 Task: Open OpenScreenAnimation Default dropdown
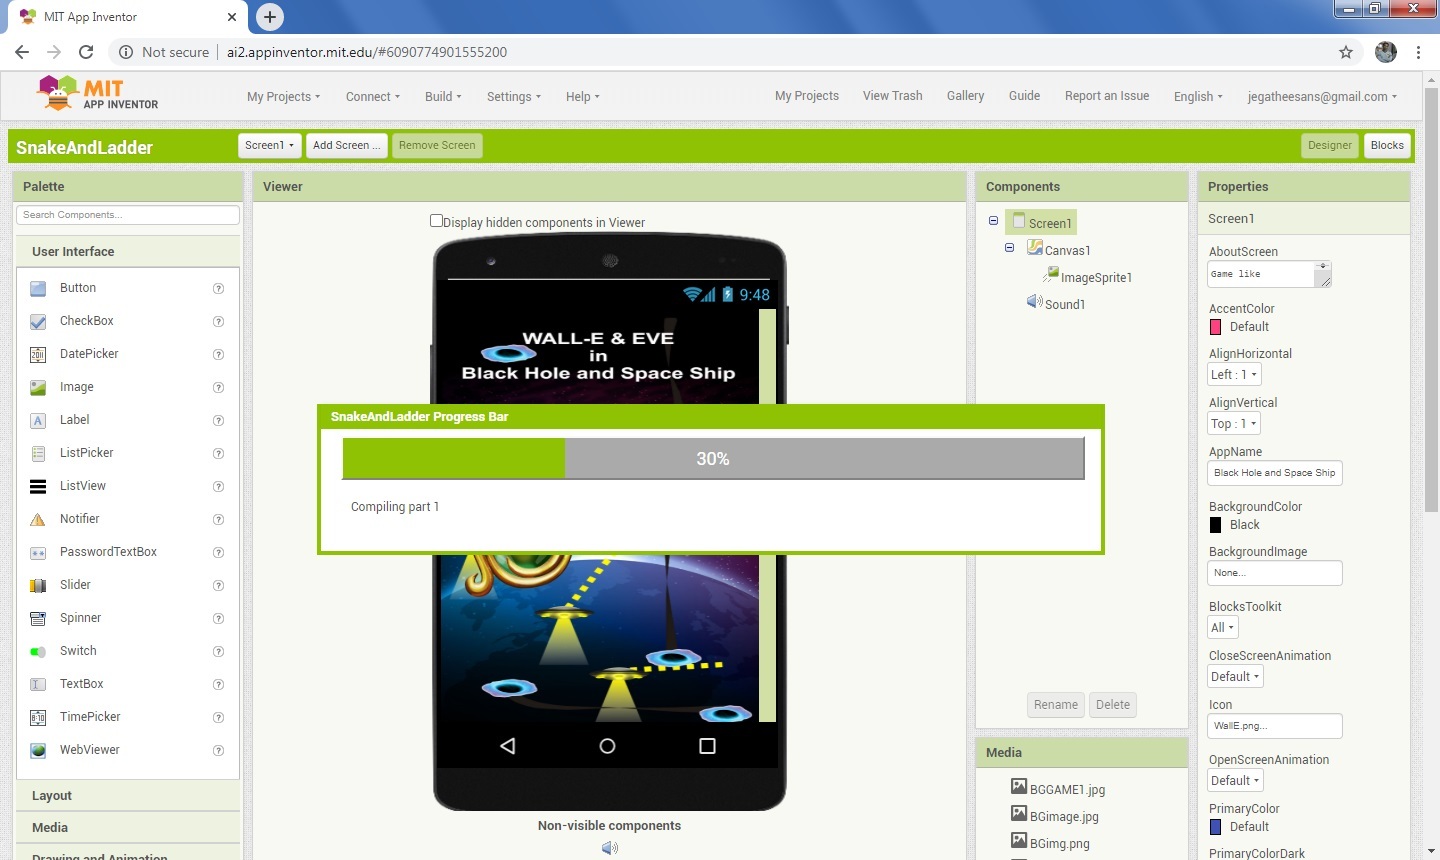[x=1235, y=781]
